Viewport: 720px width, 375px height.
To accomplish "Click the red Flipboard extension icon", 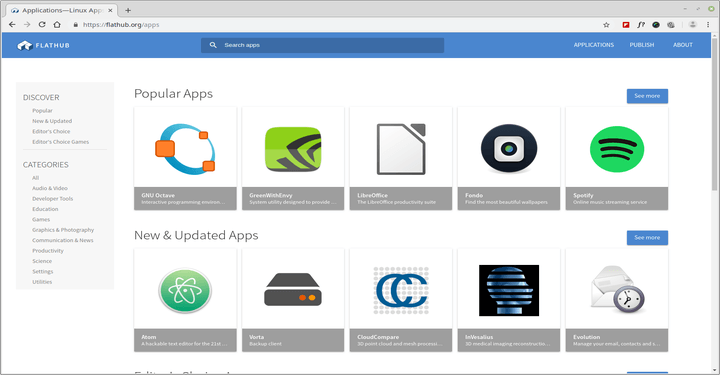I will [626, 25].
